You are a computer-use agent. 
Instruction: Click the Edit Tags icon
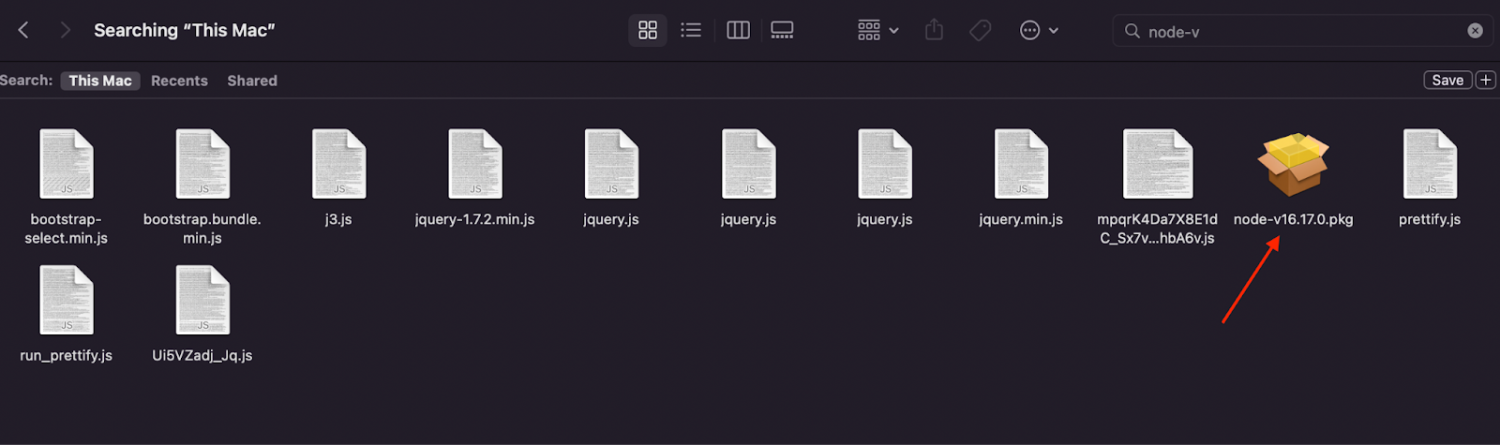[980, 30]
